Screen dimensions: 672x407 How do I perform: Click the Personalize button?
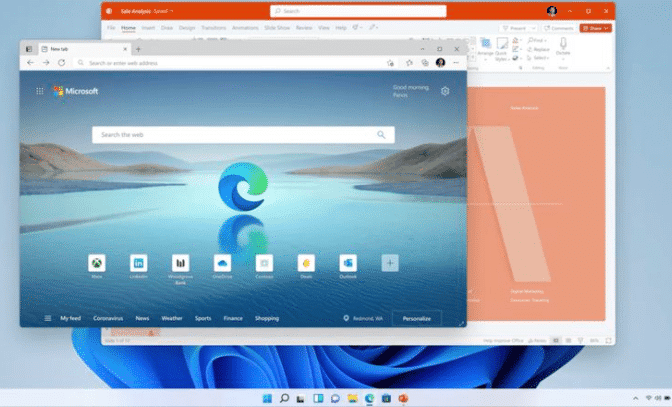point(416,318)
